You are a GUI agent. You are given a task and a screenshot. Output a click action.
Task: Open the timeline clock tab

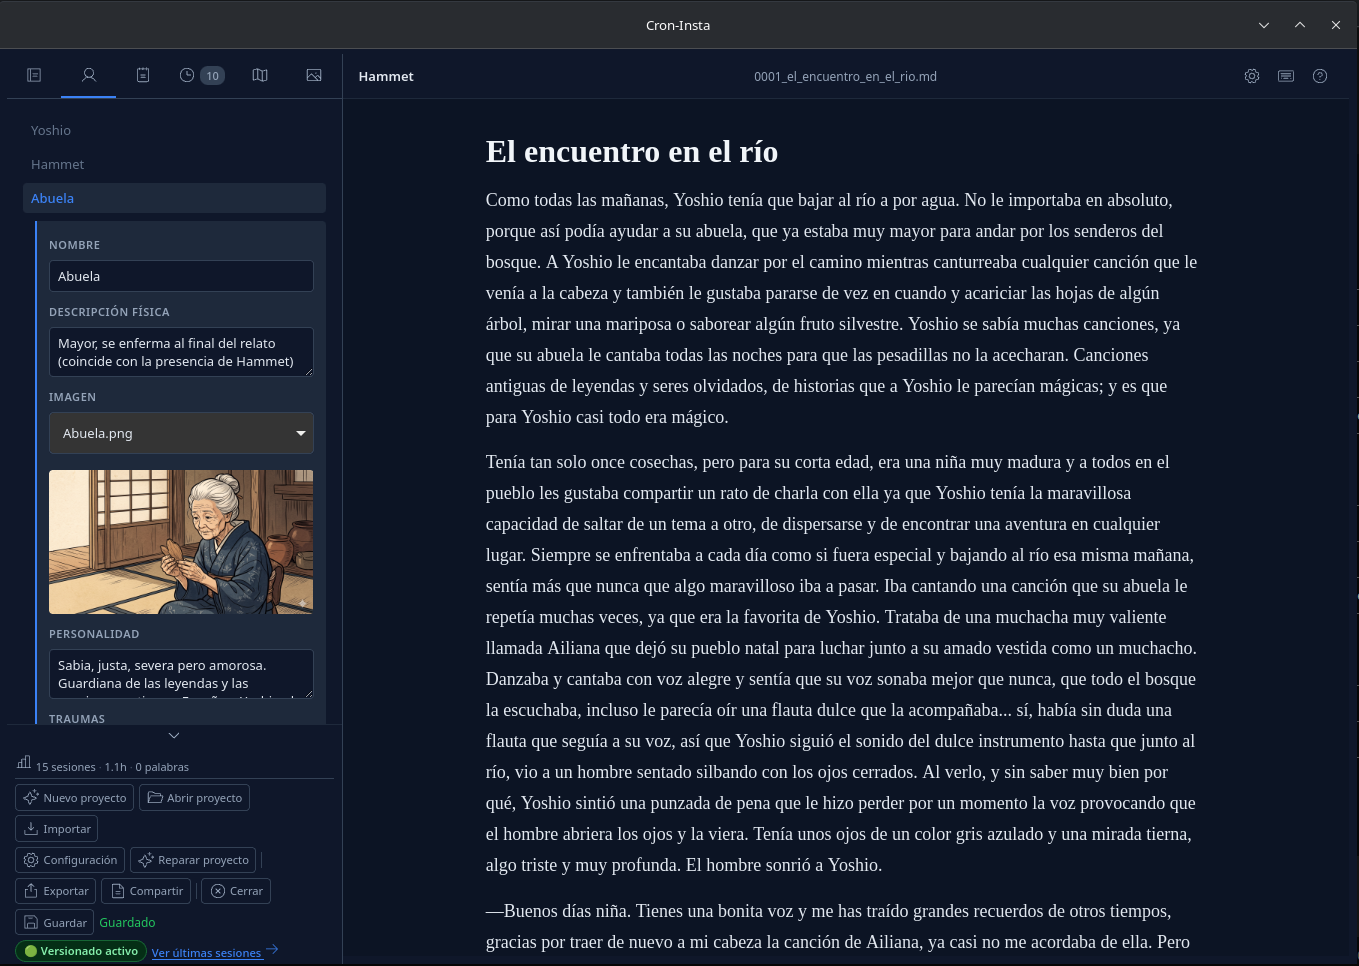187,75
